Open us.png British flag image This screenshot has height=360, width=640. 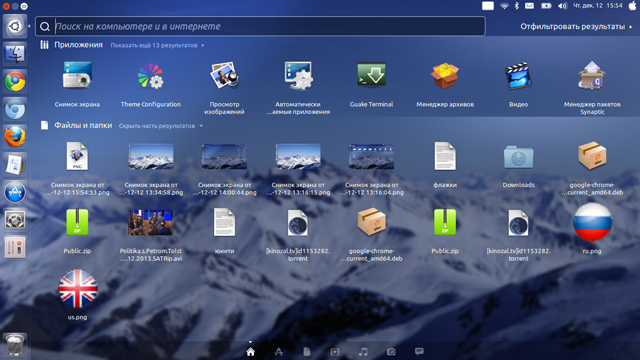click(x=78, y=289)
